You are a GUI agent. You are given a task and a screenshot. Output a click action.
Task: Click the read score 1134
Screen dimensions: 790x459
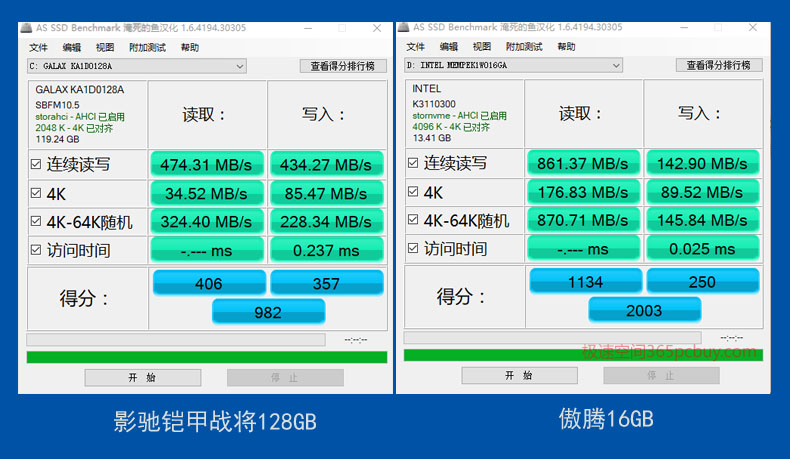[x=585, y=281]
